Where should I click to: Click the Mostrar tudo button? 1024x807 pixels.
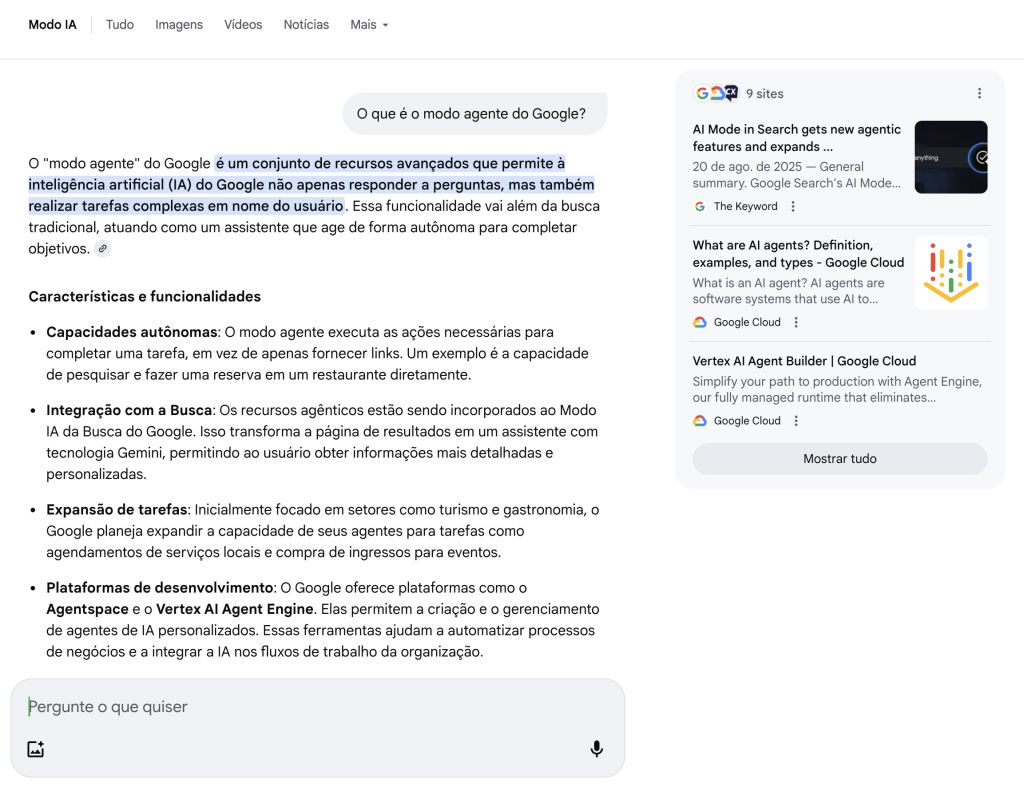click(839, 459)
